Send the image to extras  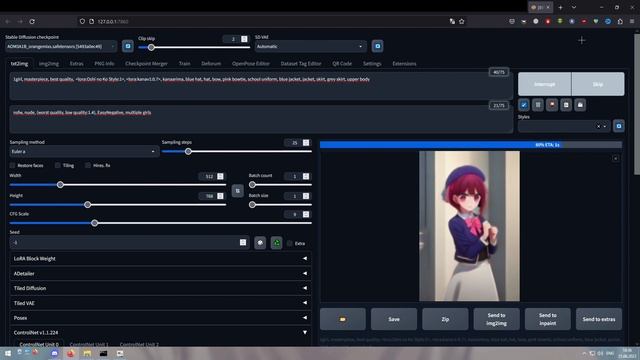coord(599,319)
